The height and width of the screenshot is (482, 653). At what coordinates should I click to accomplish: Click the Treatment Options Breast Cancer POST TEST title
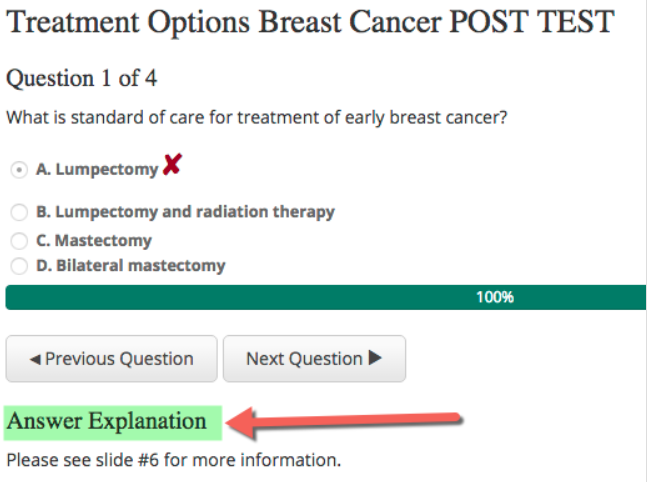pos(310,23)
